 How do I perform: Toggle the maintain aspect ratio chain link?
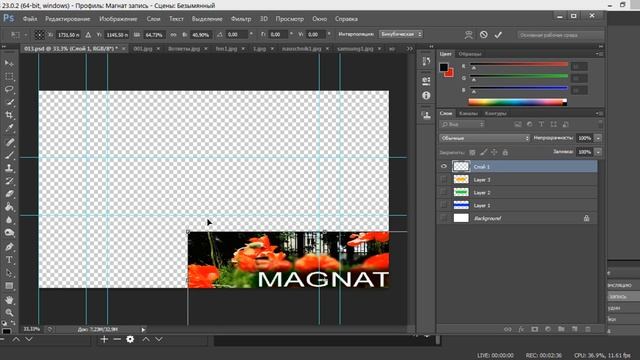tap(173, 35)
